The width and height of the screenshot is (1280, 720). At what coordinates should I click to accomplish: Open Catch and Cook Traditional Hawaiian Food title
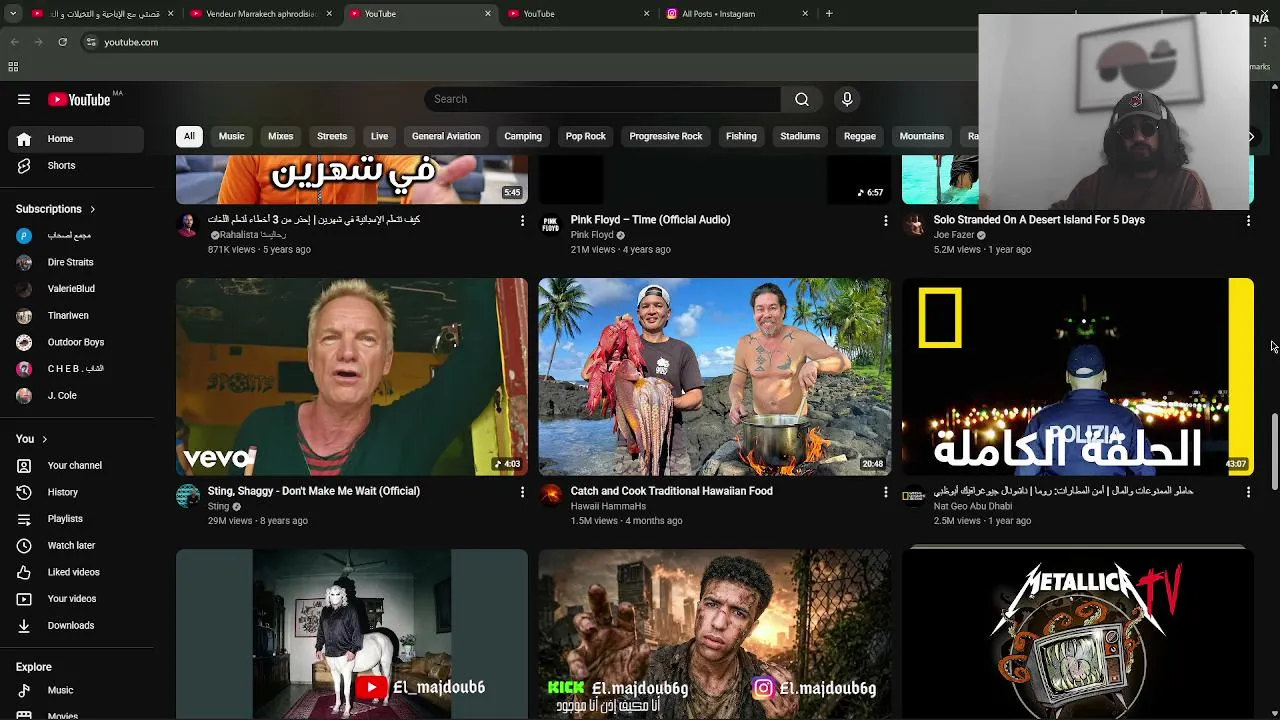671,491
